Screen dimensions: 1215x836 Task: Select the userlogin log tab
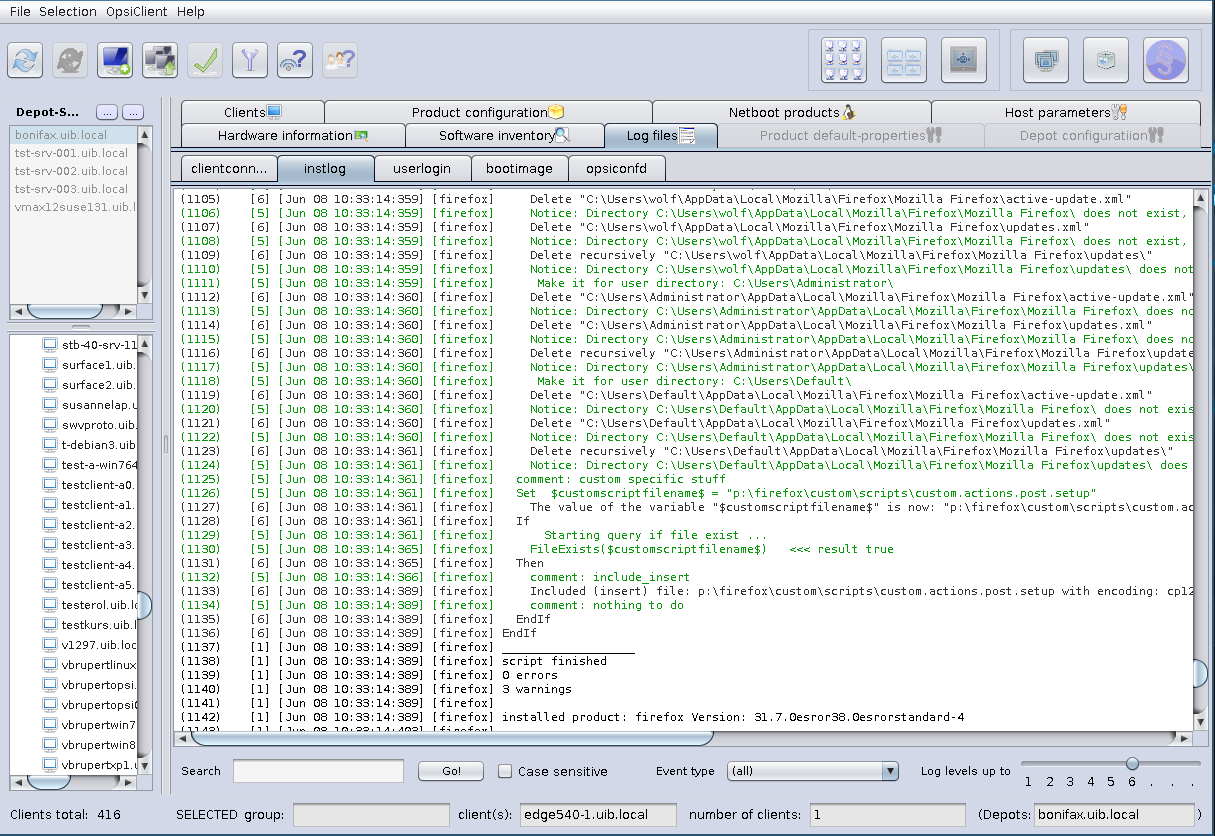point(422,169)
